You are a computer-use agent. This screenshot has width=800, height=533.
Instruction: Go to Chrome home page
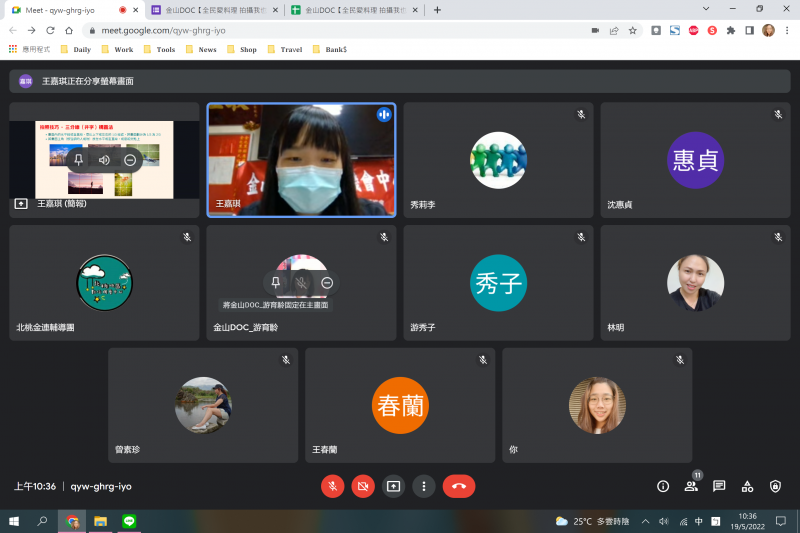69,31
